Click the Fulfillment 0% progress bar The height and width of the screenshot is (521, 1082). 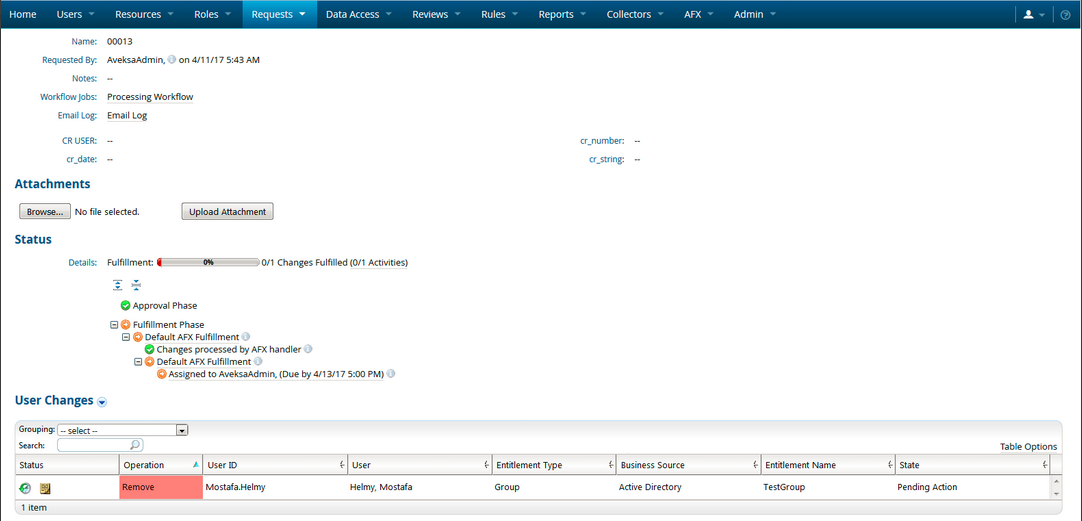[x=208, y=263]
